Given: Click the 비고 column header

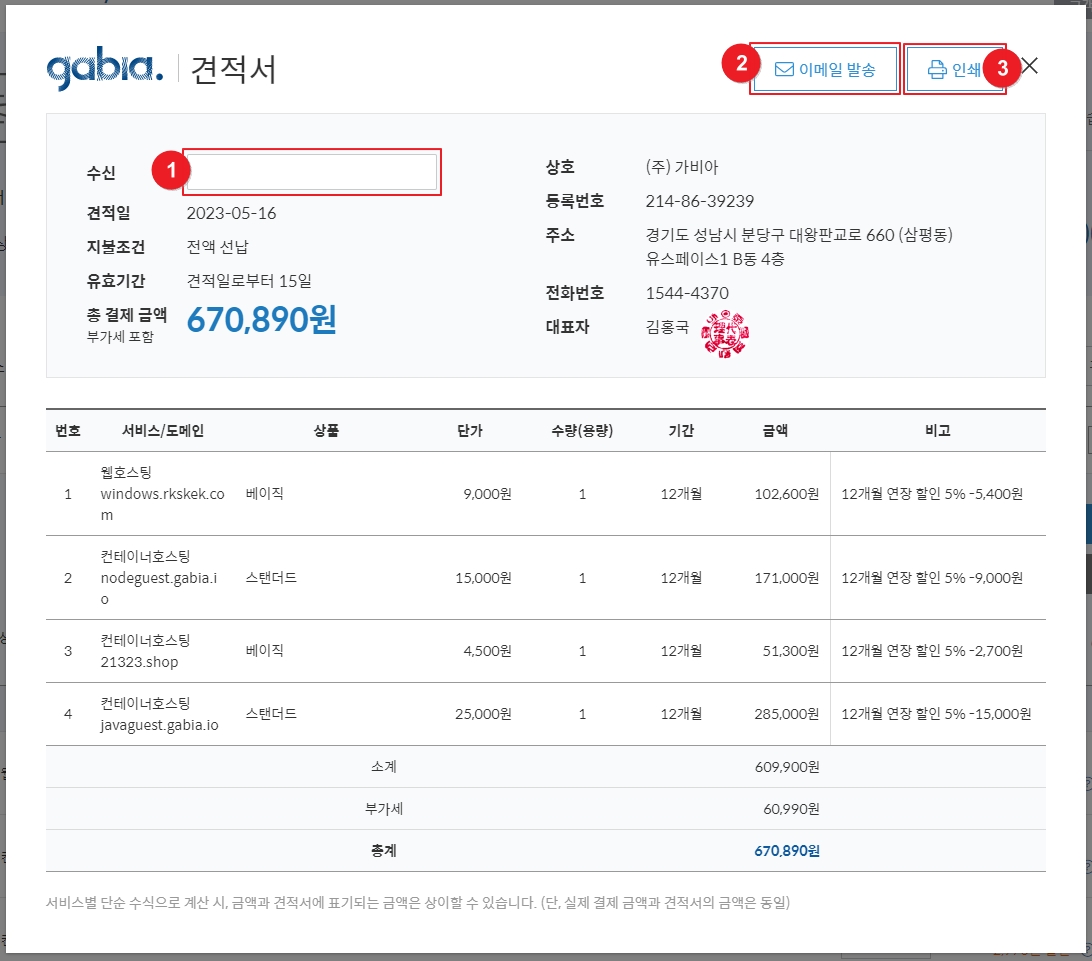Looking at the screenshot, I should tap(937, 430).
